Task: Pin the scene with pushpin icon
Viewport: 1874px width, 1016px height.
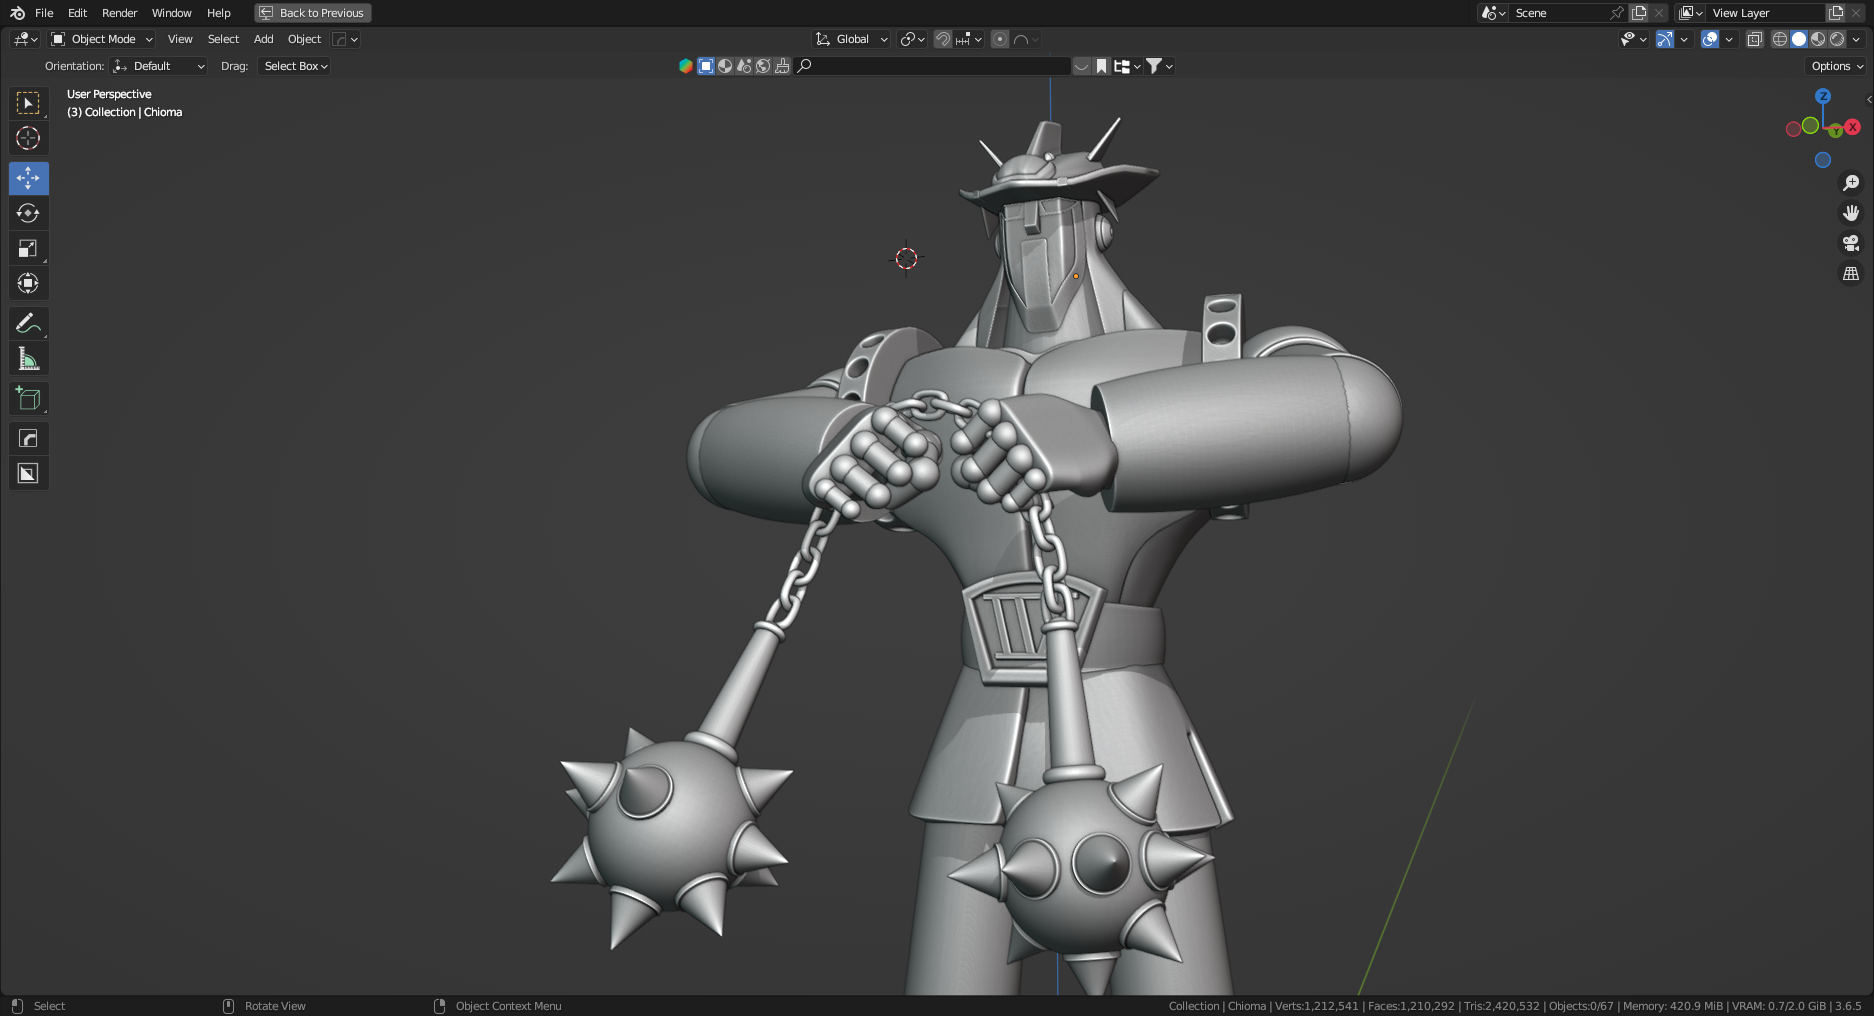Action: [x=1617, y=13]
